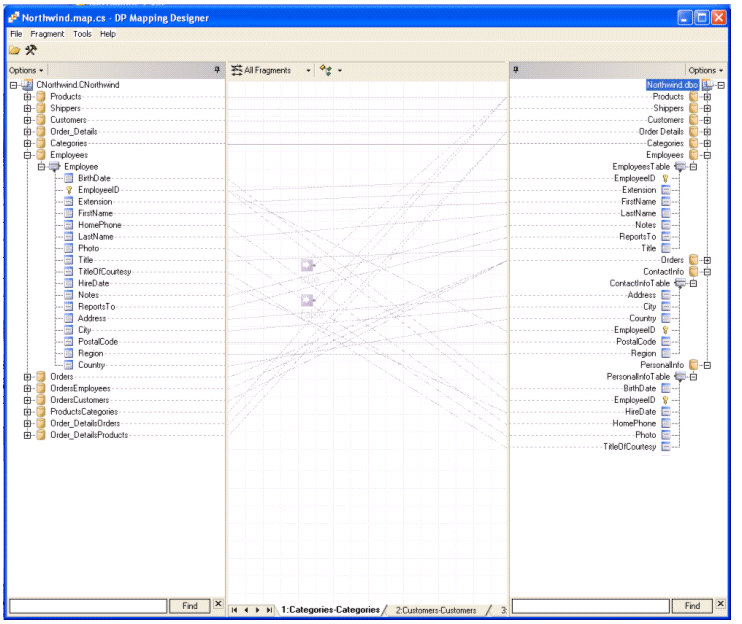Expand the Orders node in right tree
Viewport: 742px width, 624px height.
click(707, 260)
